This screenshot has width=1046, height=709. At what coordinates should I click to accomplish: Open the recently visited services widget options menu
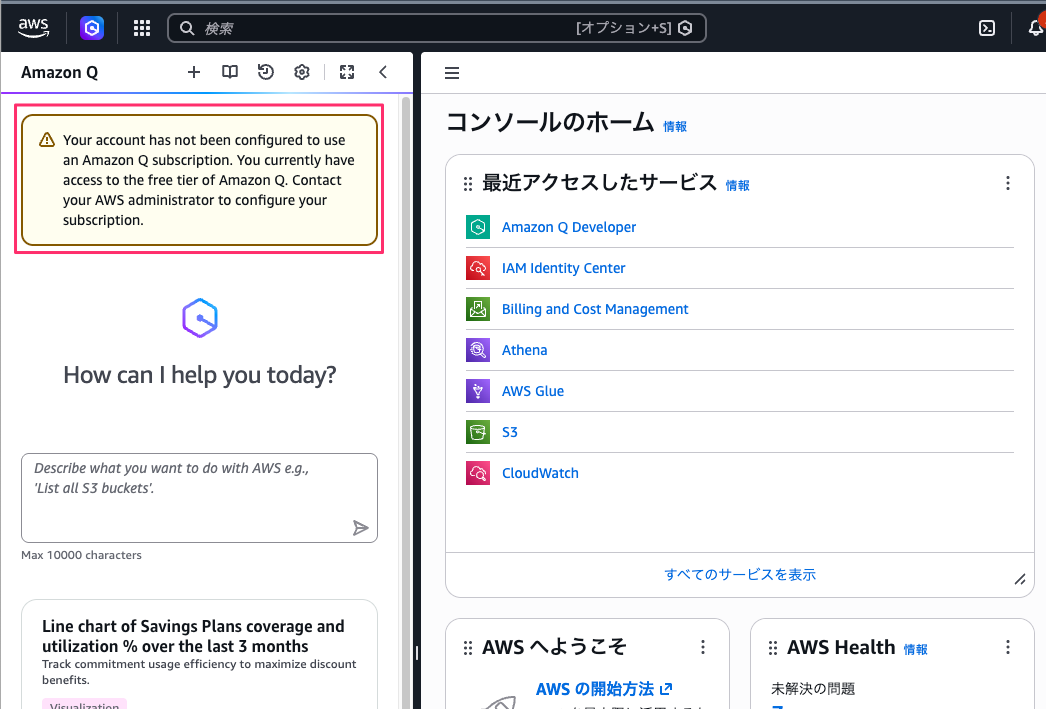pyautogui.click(x=1008, y=183)
